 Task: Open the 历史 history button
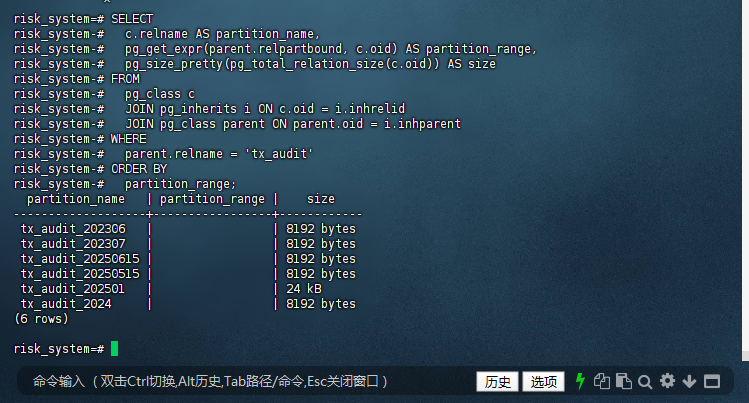pos(497,382)
